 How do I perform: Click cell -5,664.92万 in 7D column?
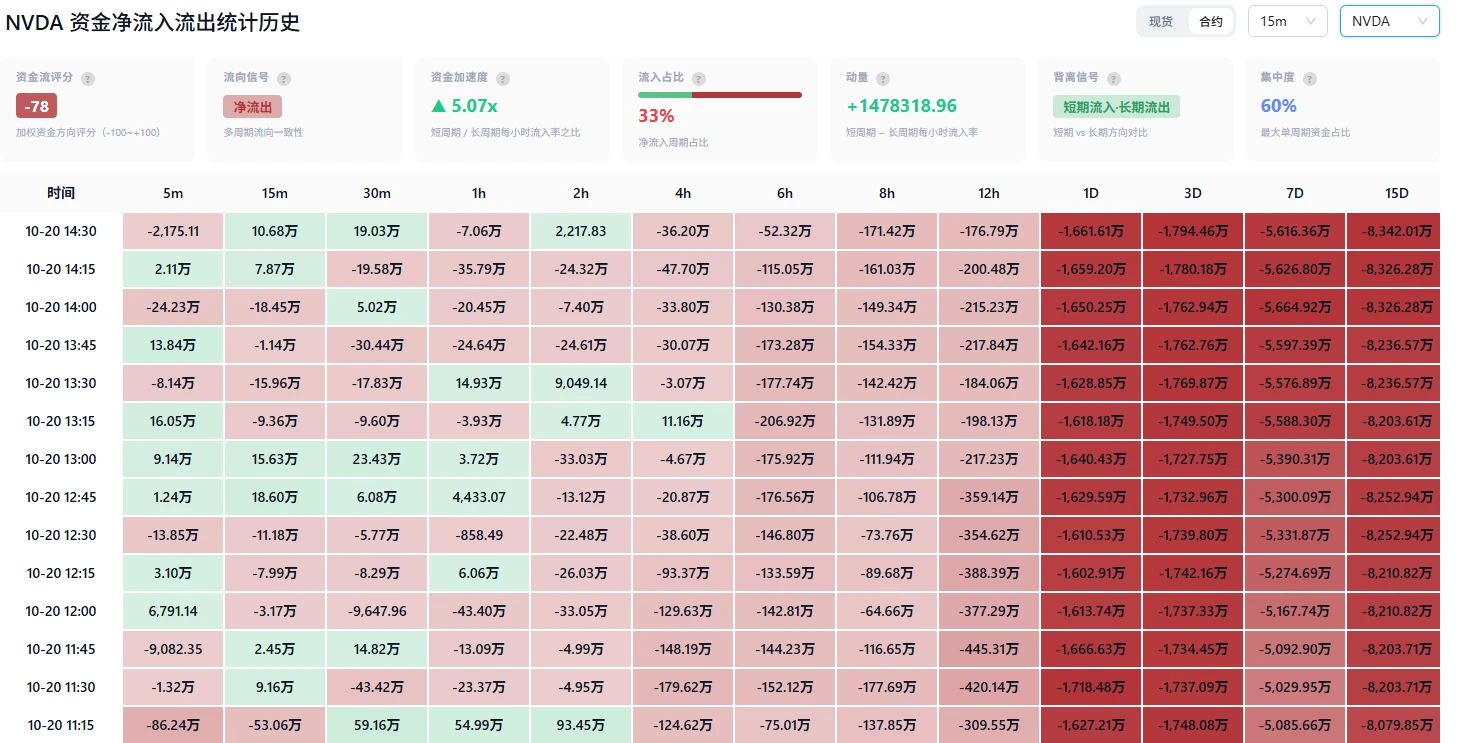point(1295,307)
